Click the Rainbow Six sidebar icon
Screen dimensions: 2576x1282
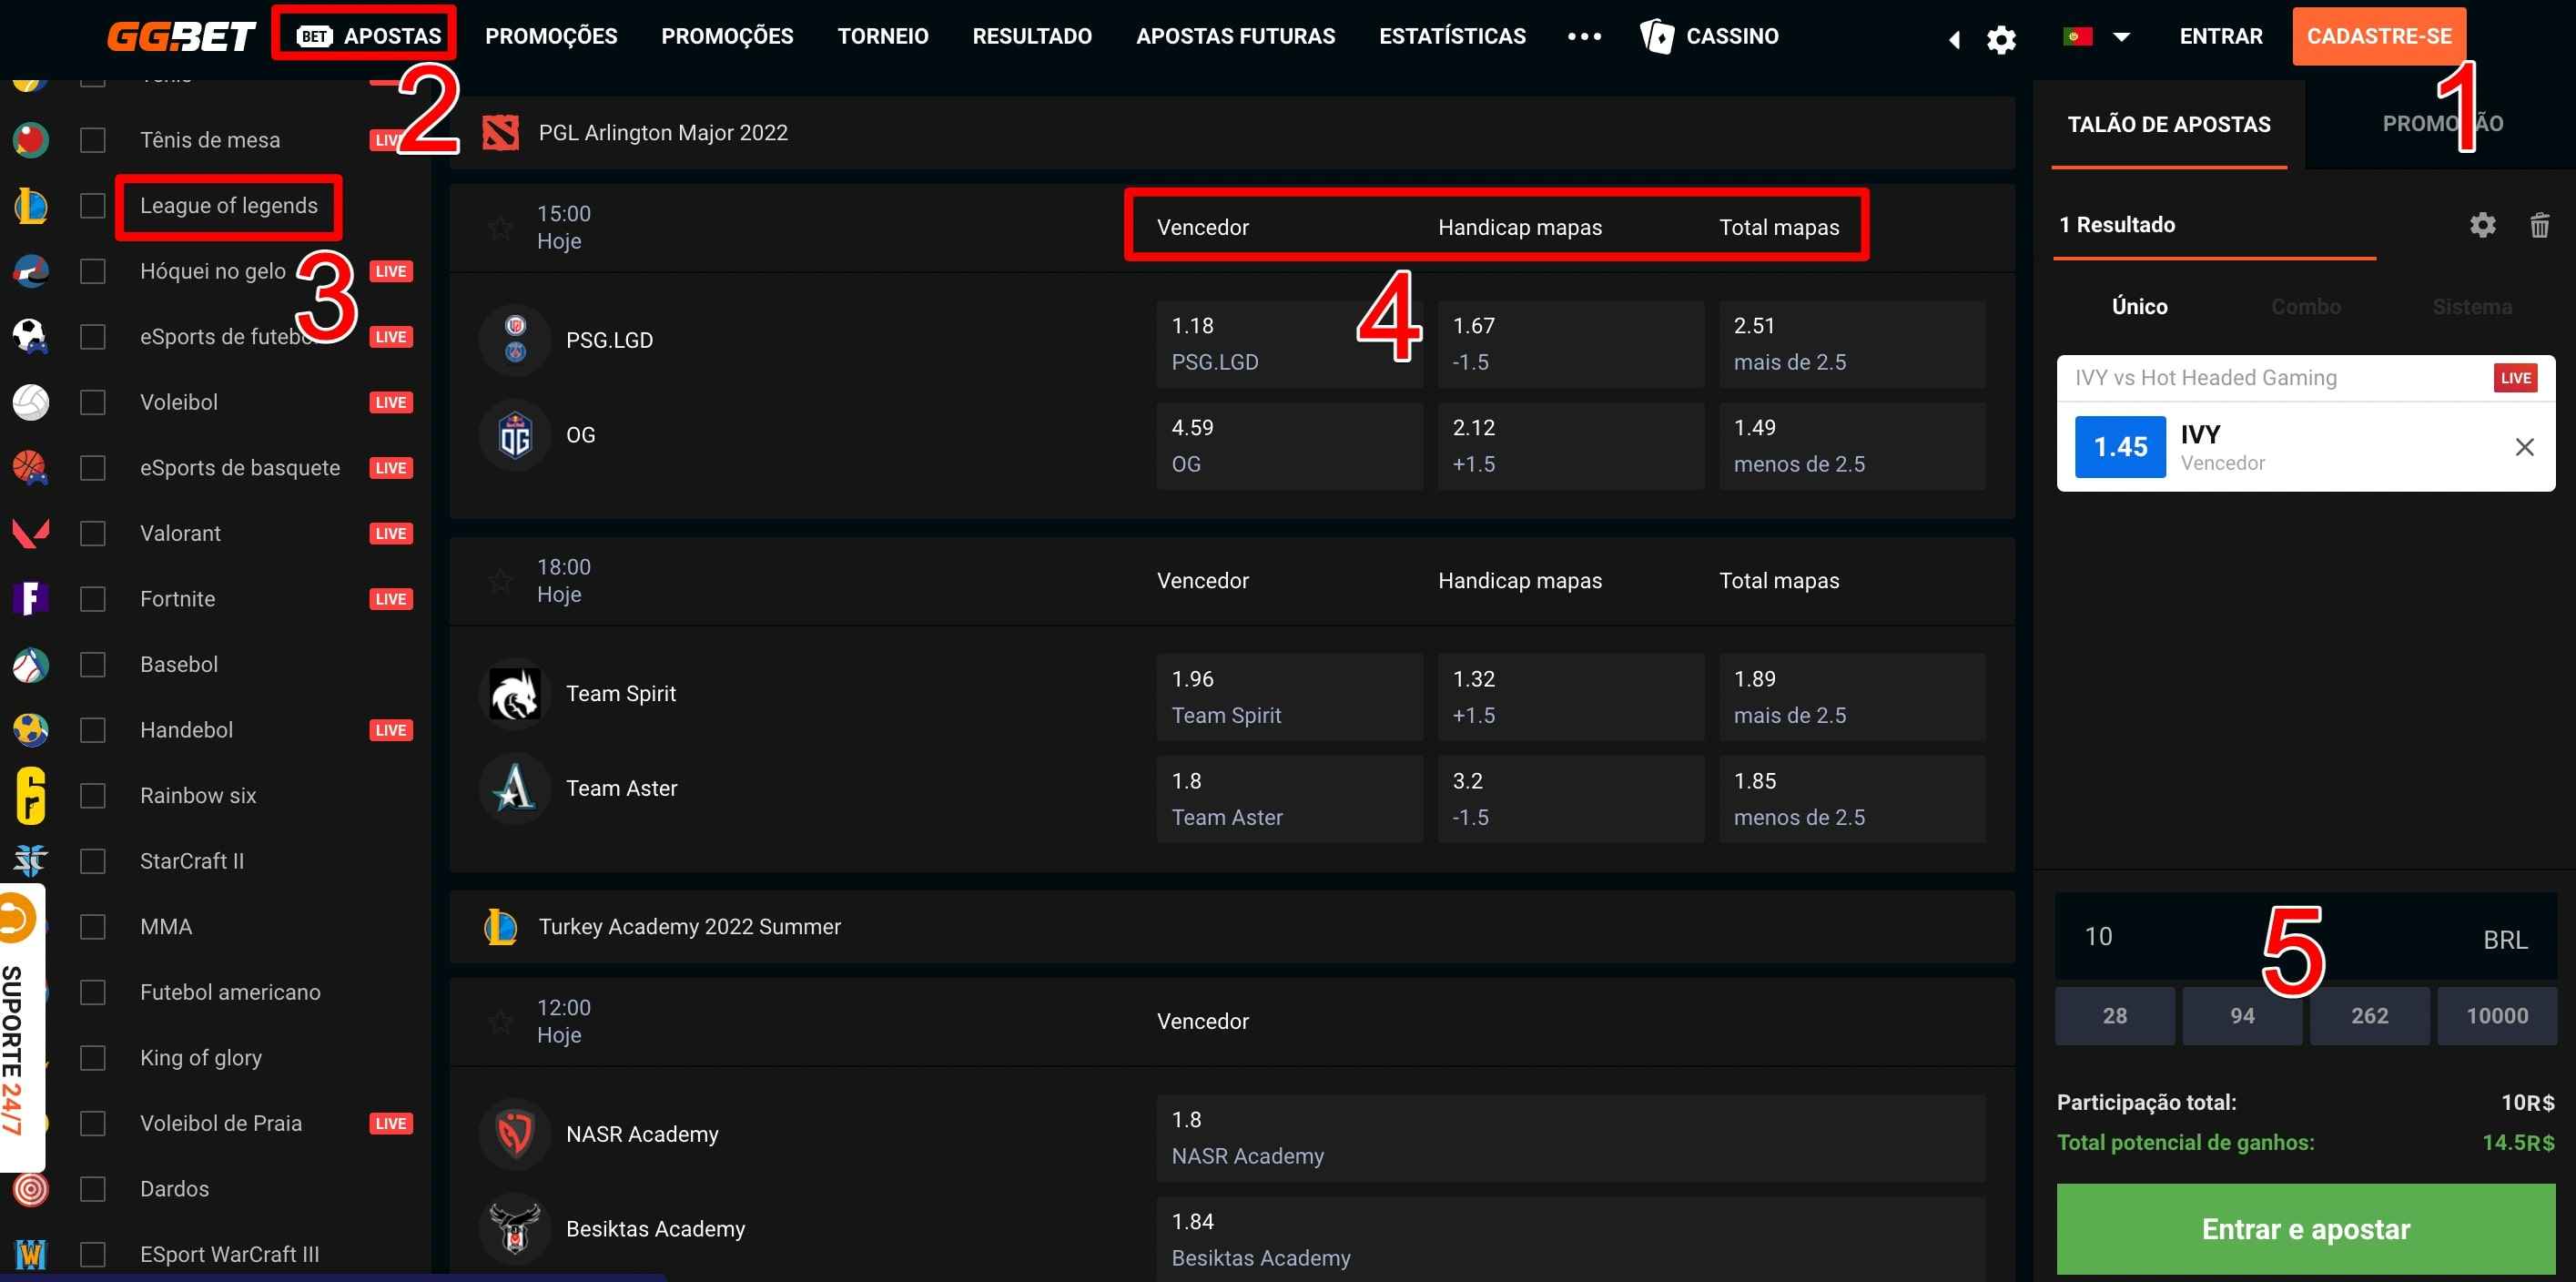pyautogui.click(x=30, y=795)
